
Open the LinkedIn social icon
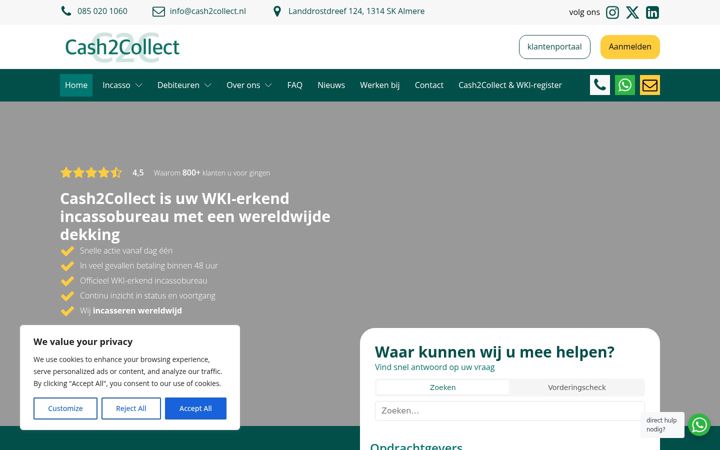click(652, 12)
